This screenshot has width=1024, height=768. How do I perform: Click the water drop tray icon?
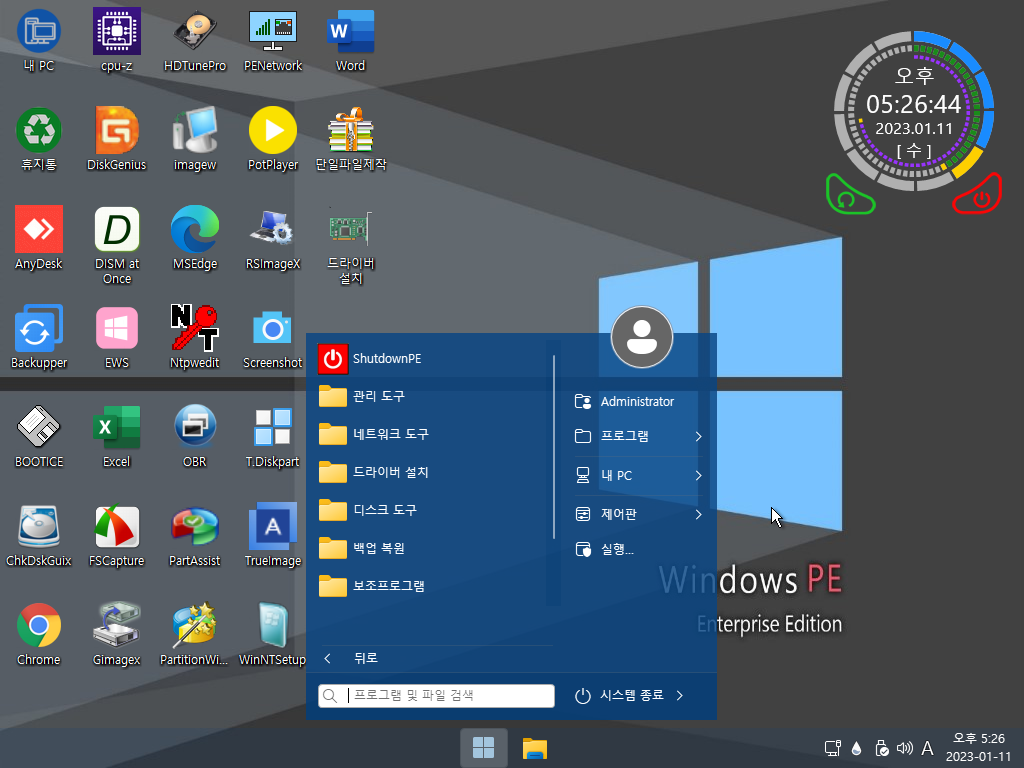(x=857, y=748)
